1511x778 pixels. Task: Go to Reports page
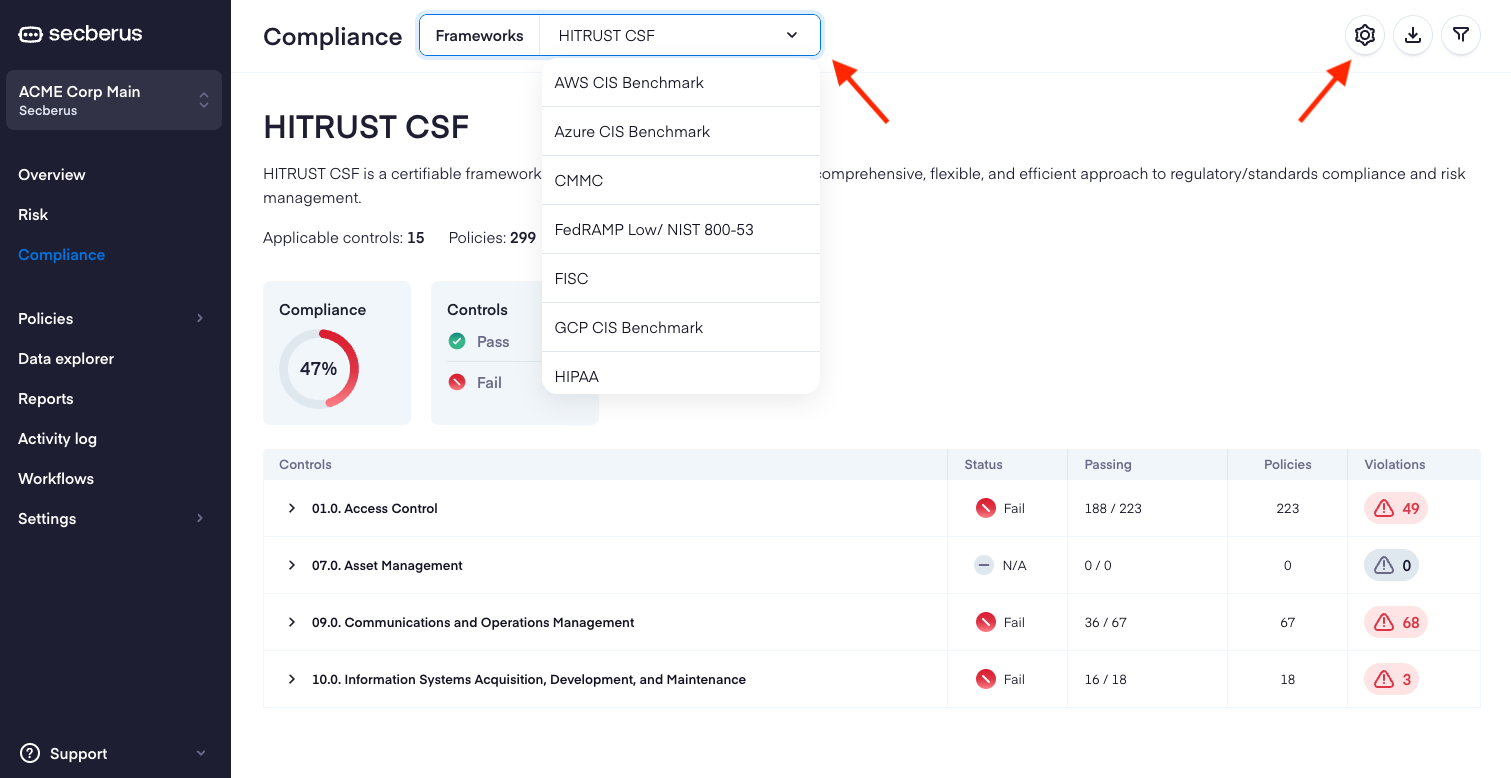coord(46,398)
